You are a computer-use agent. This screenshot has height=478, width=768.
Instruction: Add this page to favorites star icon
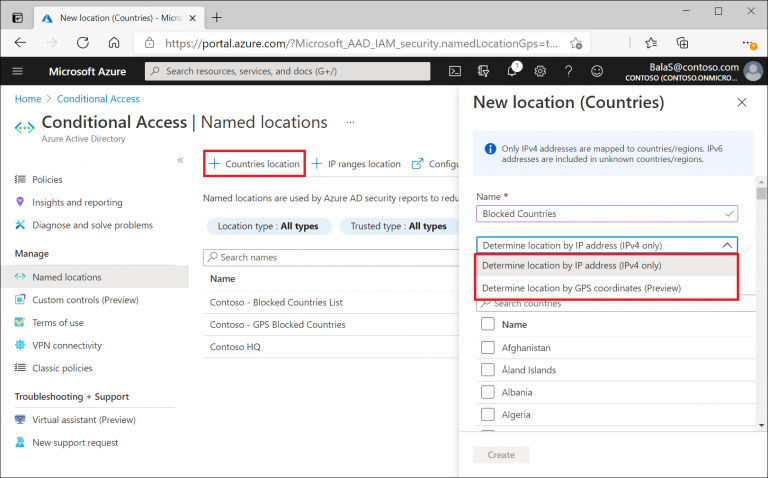coord(576,44)
